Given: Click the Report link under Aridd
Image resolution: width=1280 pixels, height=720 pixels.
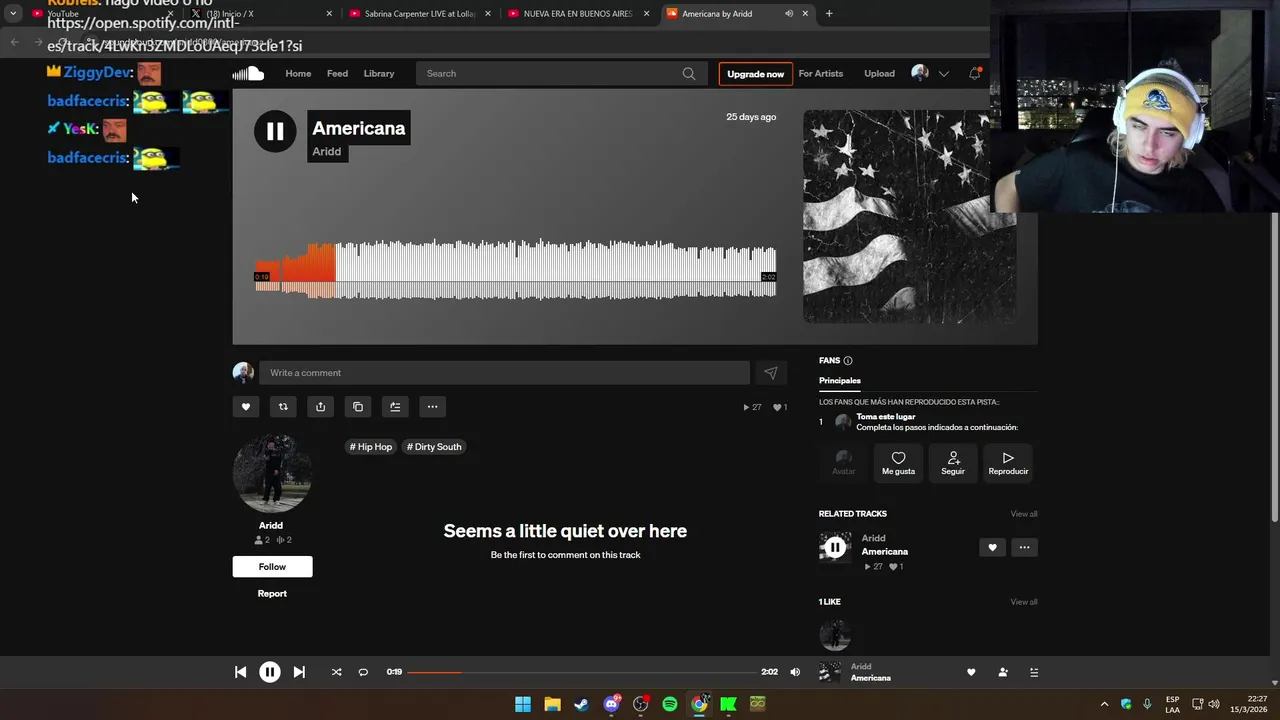Looking at the screenshot, I should coord(272,594).
